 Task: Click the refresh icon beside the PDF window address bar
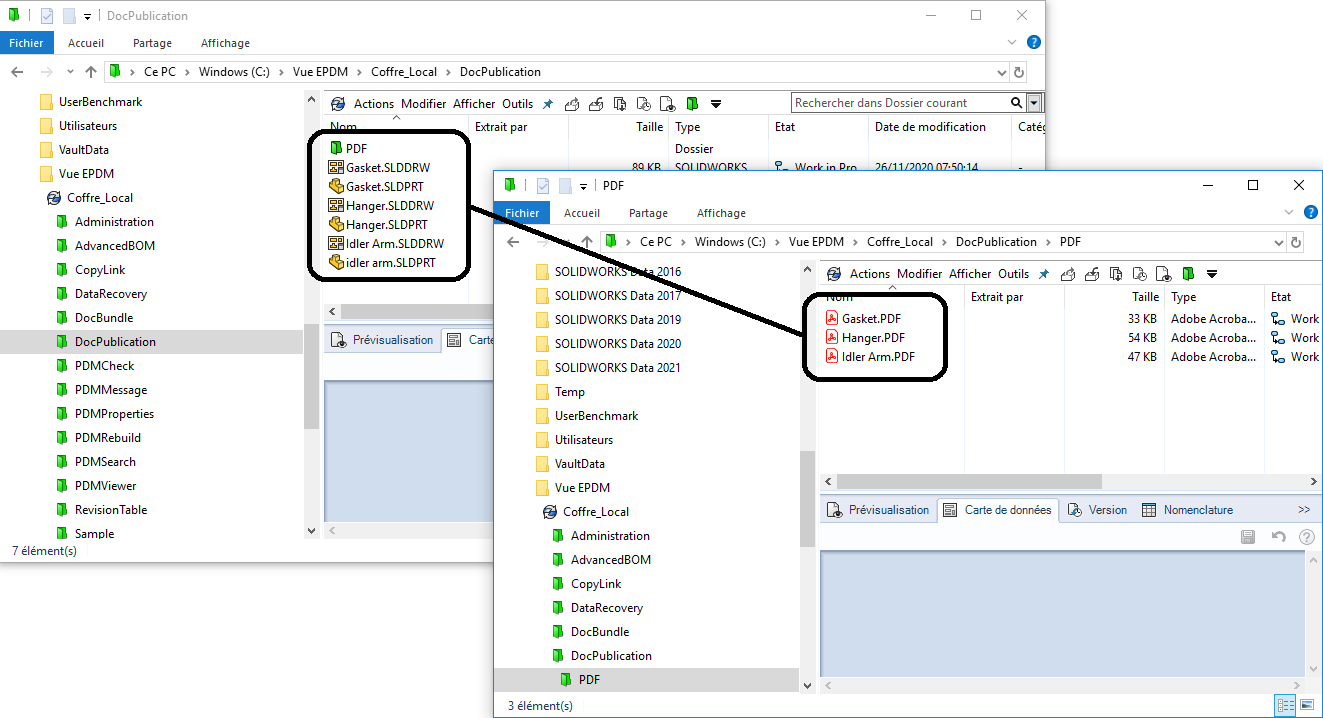[x=1296, y=242]
